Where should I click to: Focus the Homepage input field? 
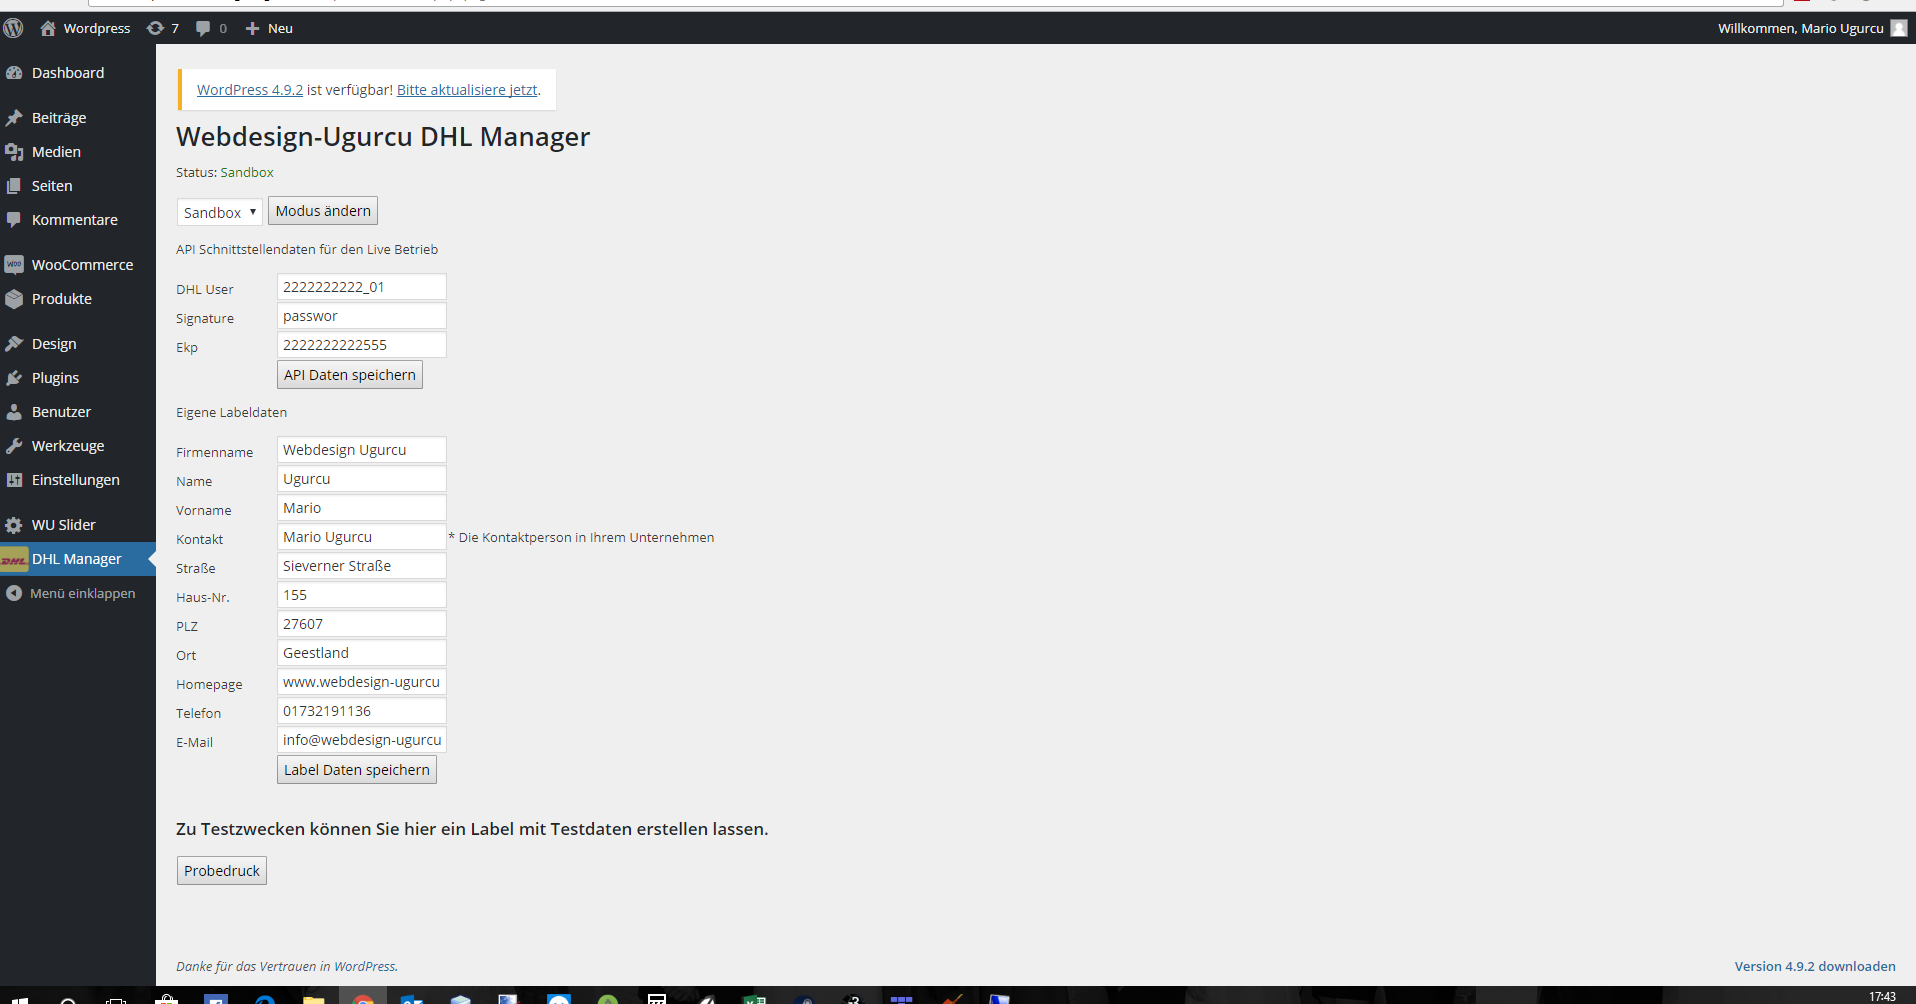click(362, 682)
